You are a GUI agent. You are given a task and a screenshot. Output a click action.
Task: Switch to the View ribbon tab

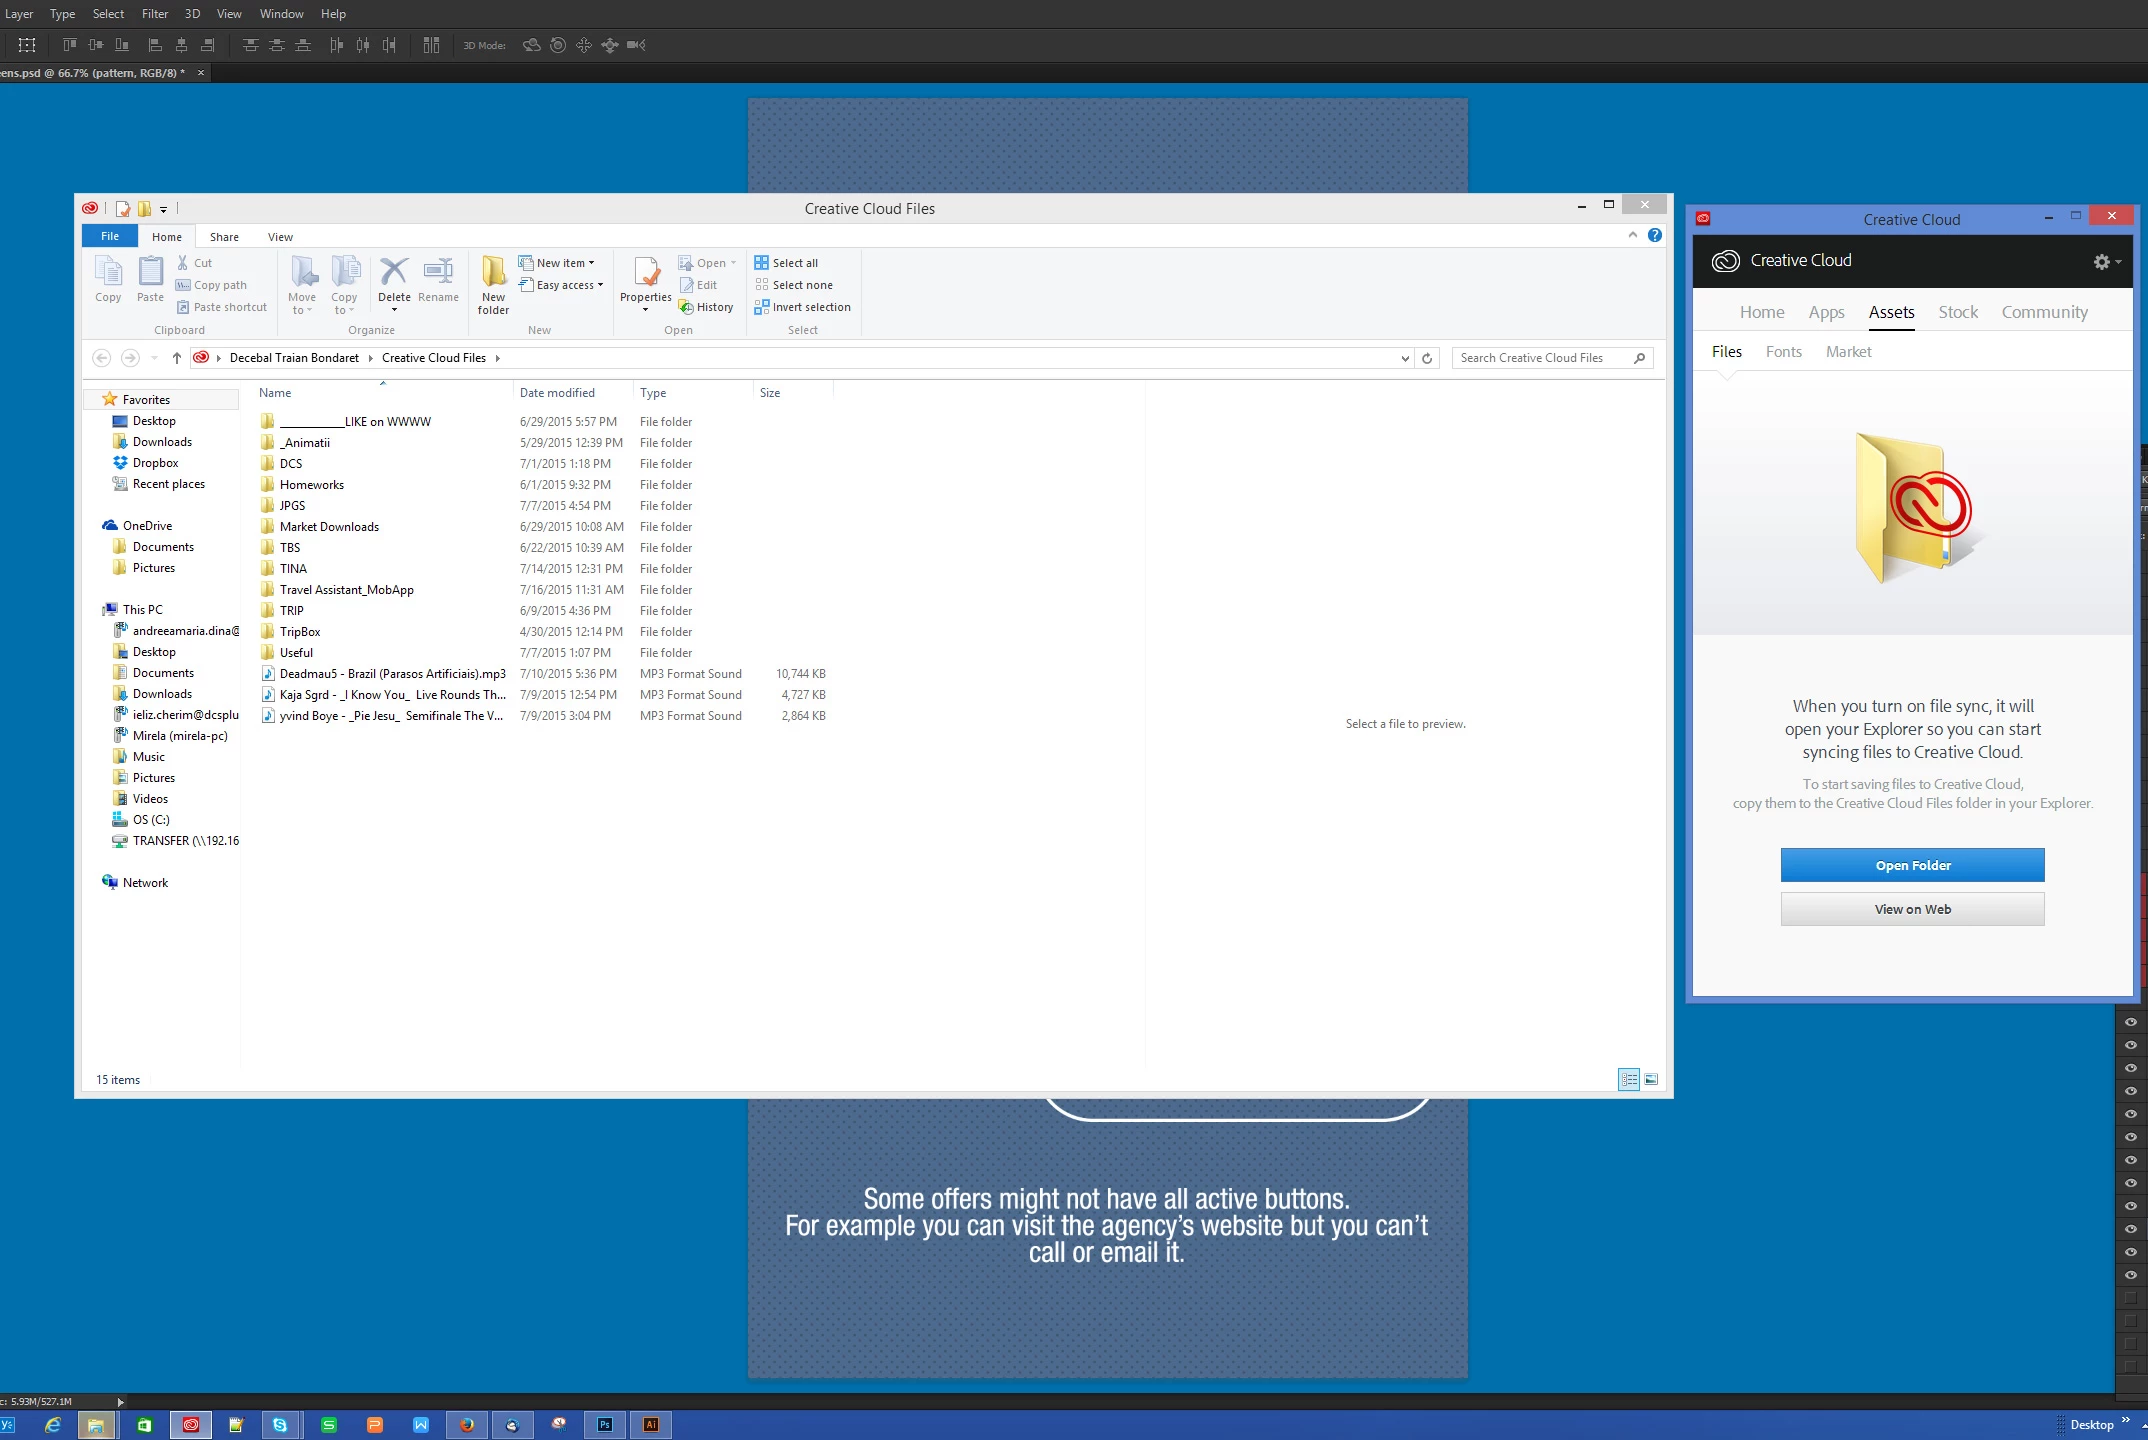coord(280,237)
